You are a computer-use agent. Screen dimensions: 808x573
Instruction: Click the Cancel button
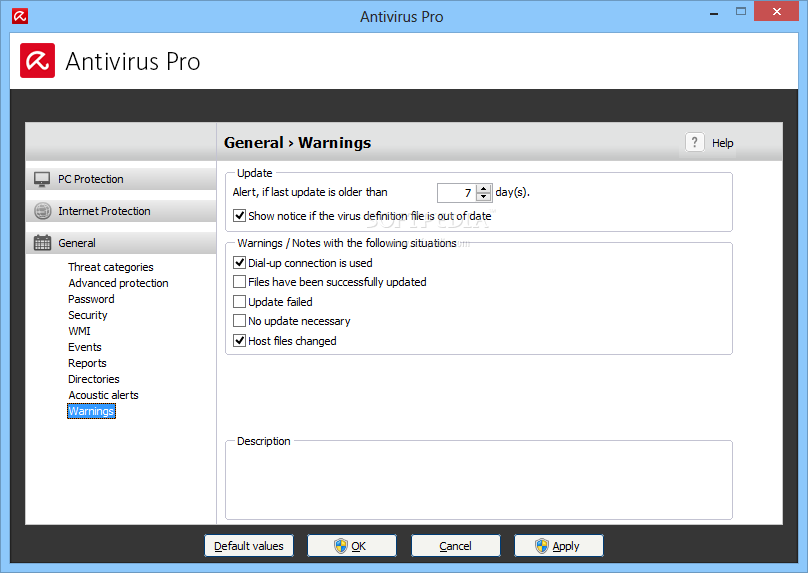pyautogui.click(x=456, y=546)
